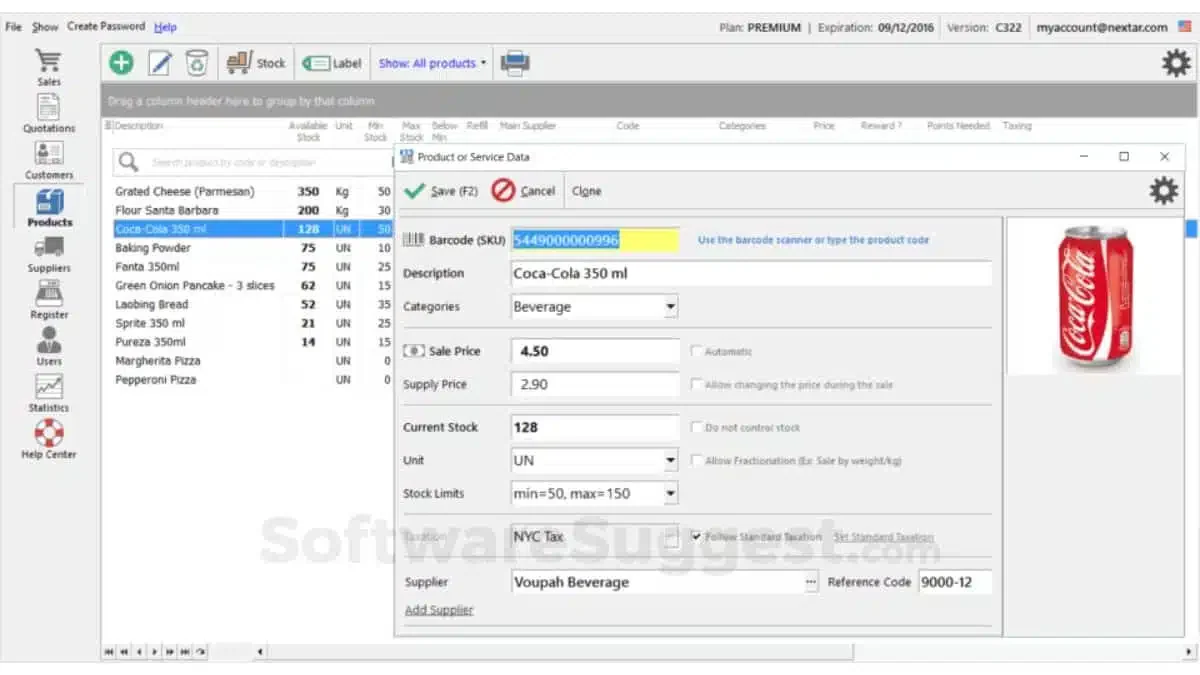
Task: Open the Statistics chart icon
Action: click(x=49, y=386)
